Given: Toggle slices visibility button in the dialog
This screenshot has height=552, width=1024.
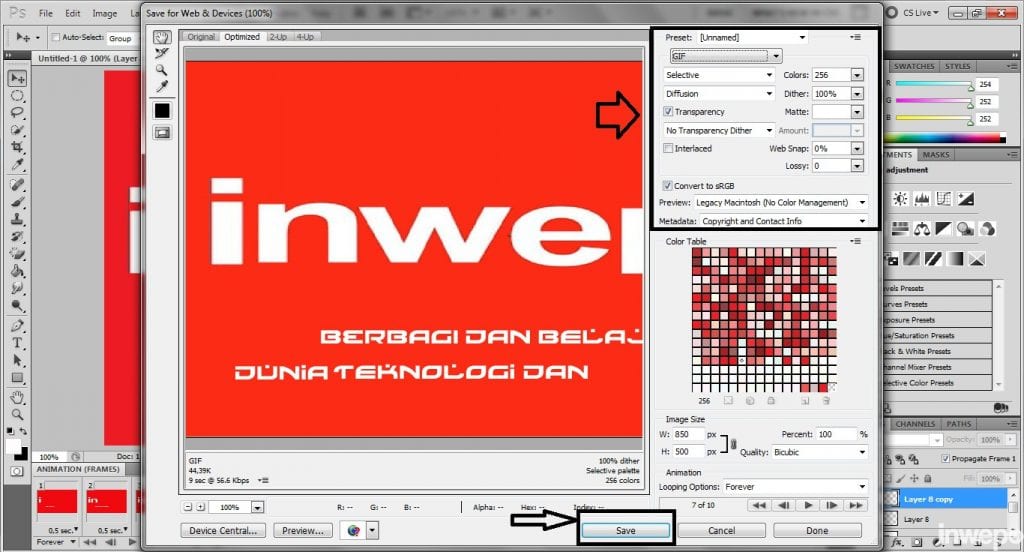Looking at the screenshot, I should [162, 133].
